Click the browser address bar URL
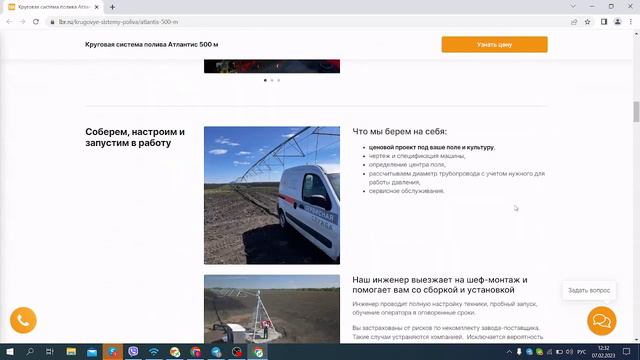The height and width of the screenshot is (360, 640). pyautogui.click(x=118, y=22)
